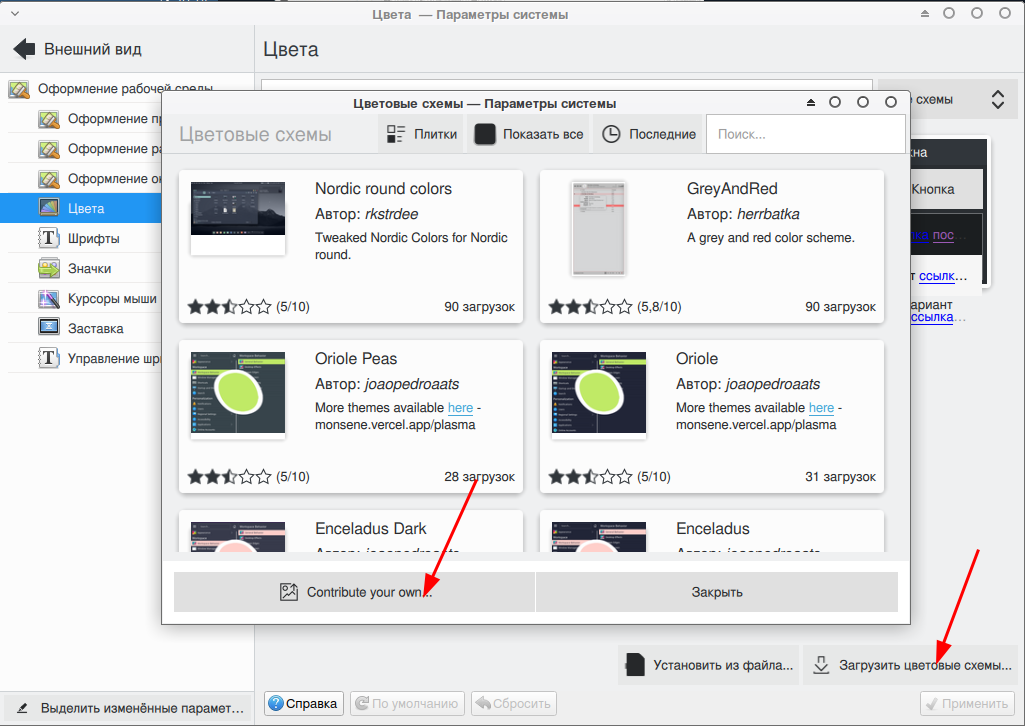Click the Курсоры мыши sidebar icon
Screen dimensions: 1025x726
tap(49, 299)
